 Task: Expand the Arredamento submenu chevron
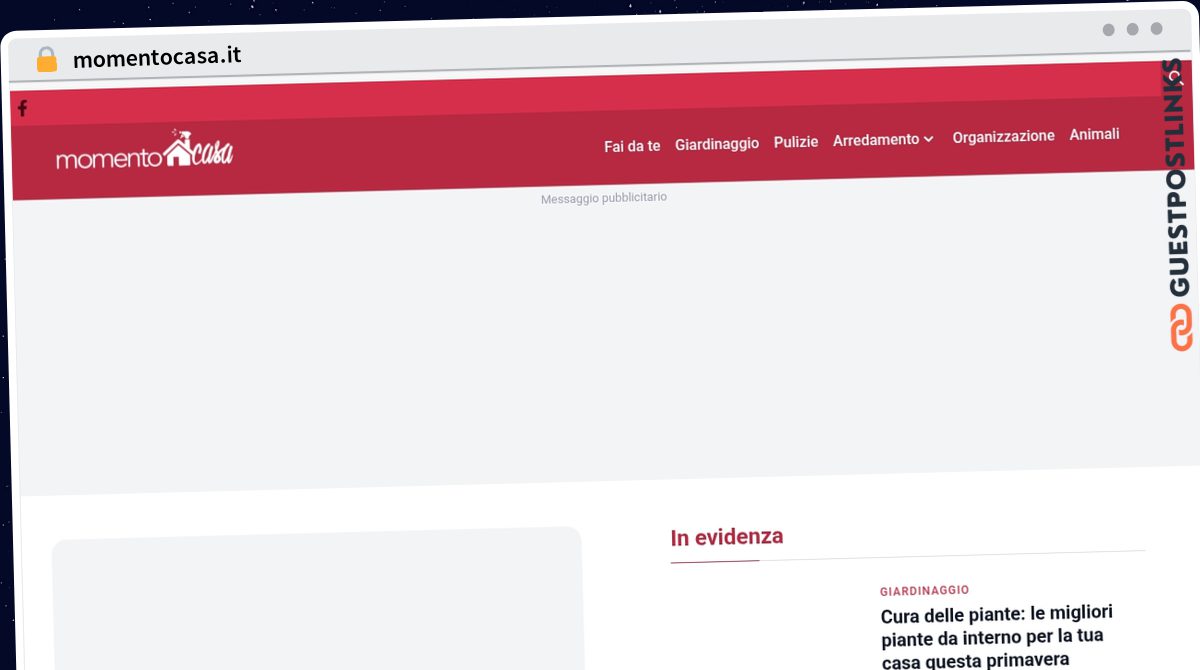[929, 140]
